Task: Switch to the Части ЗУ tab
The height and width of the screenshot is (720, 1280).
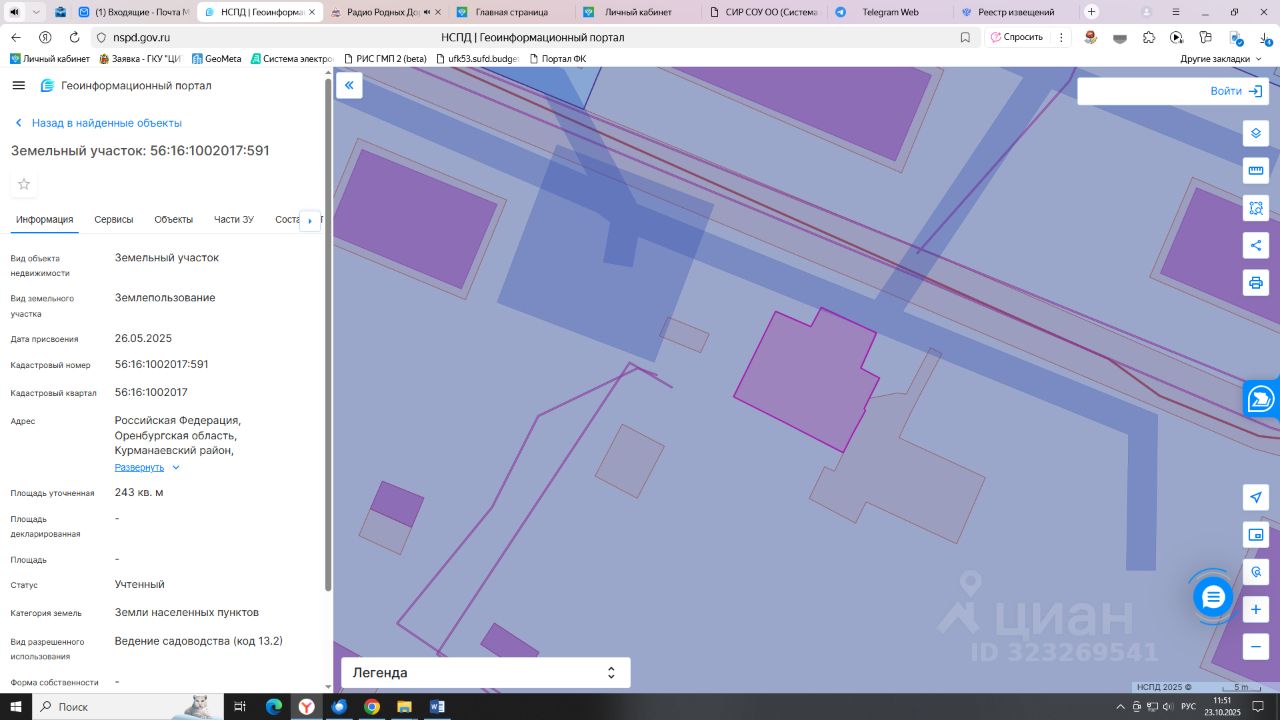Action: pos(234,219)
